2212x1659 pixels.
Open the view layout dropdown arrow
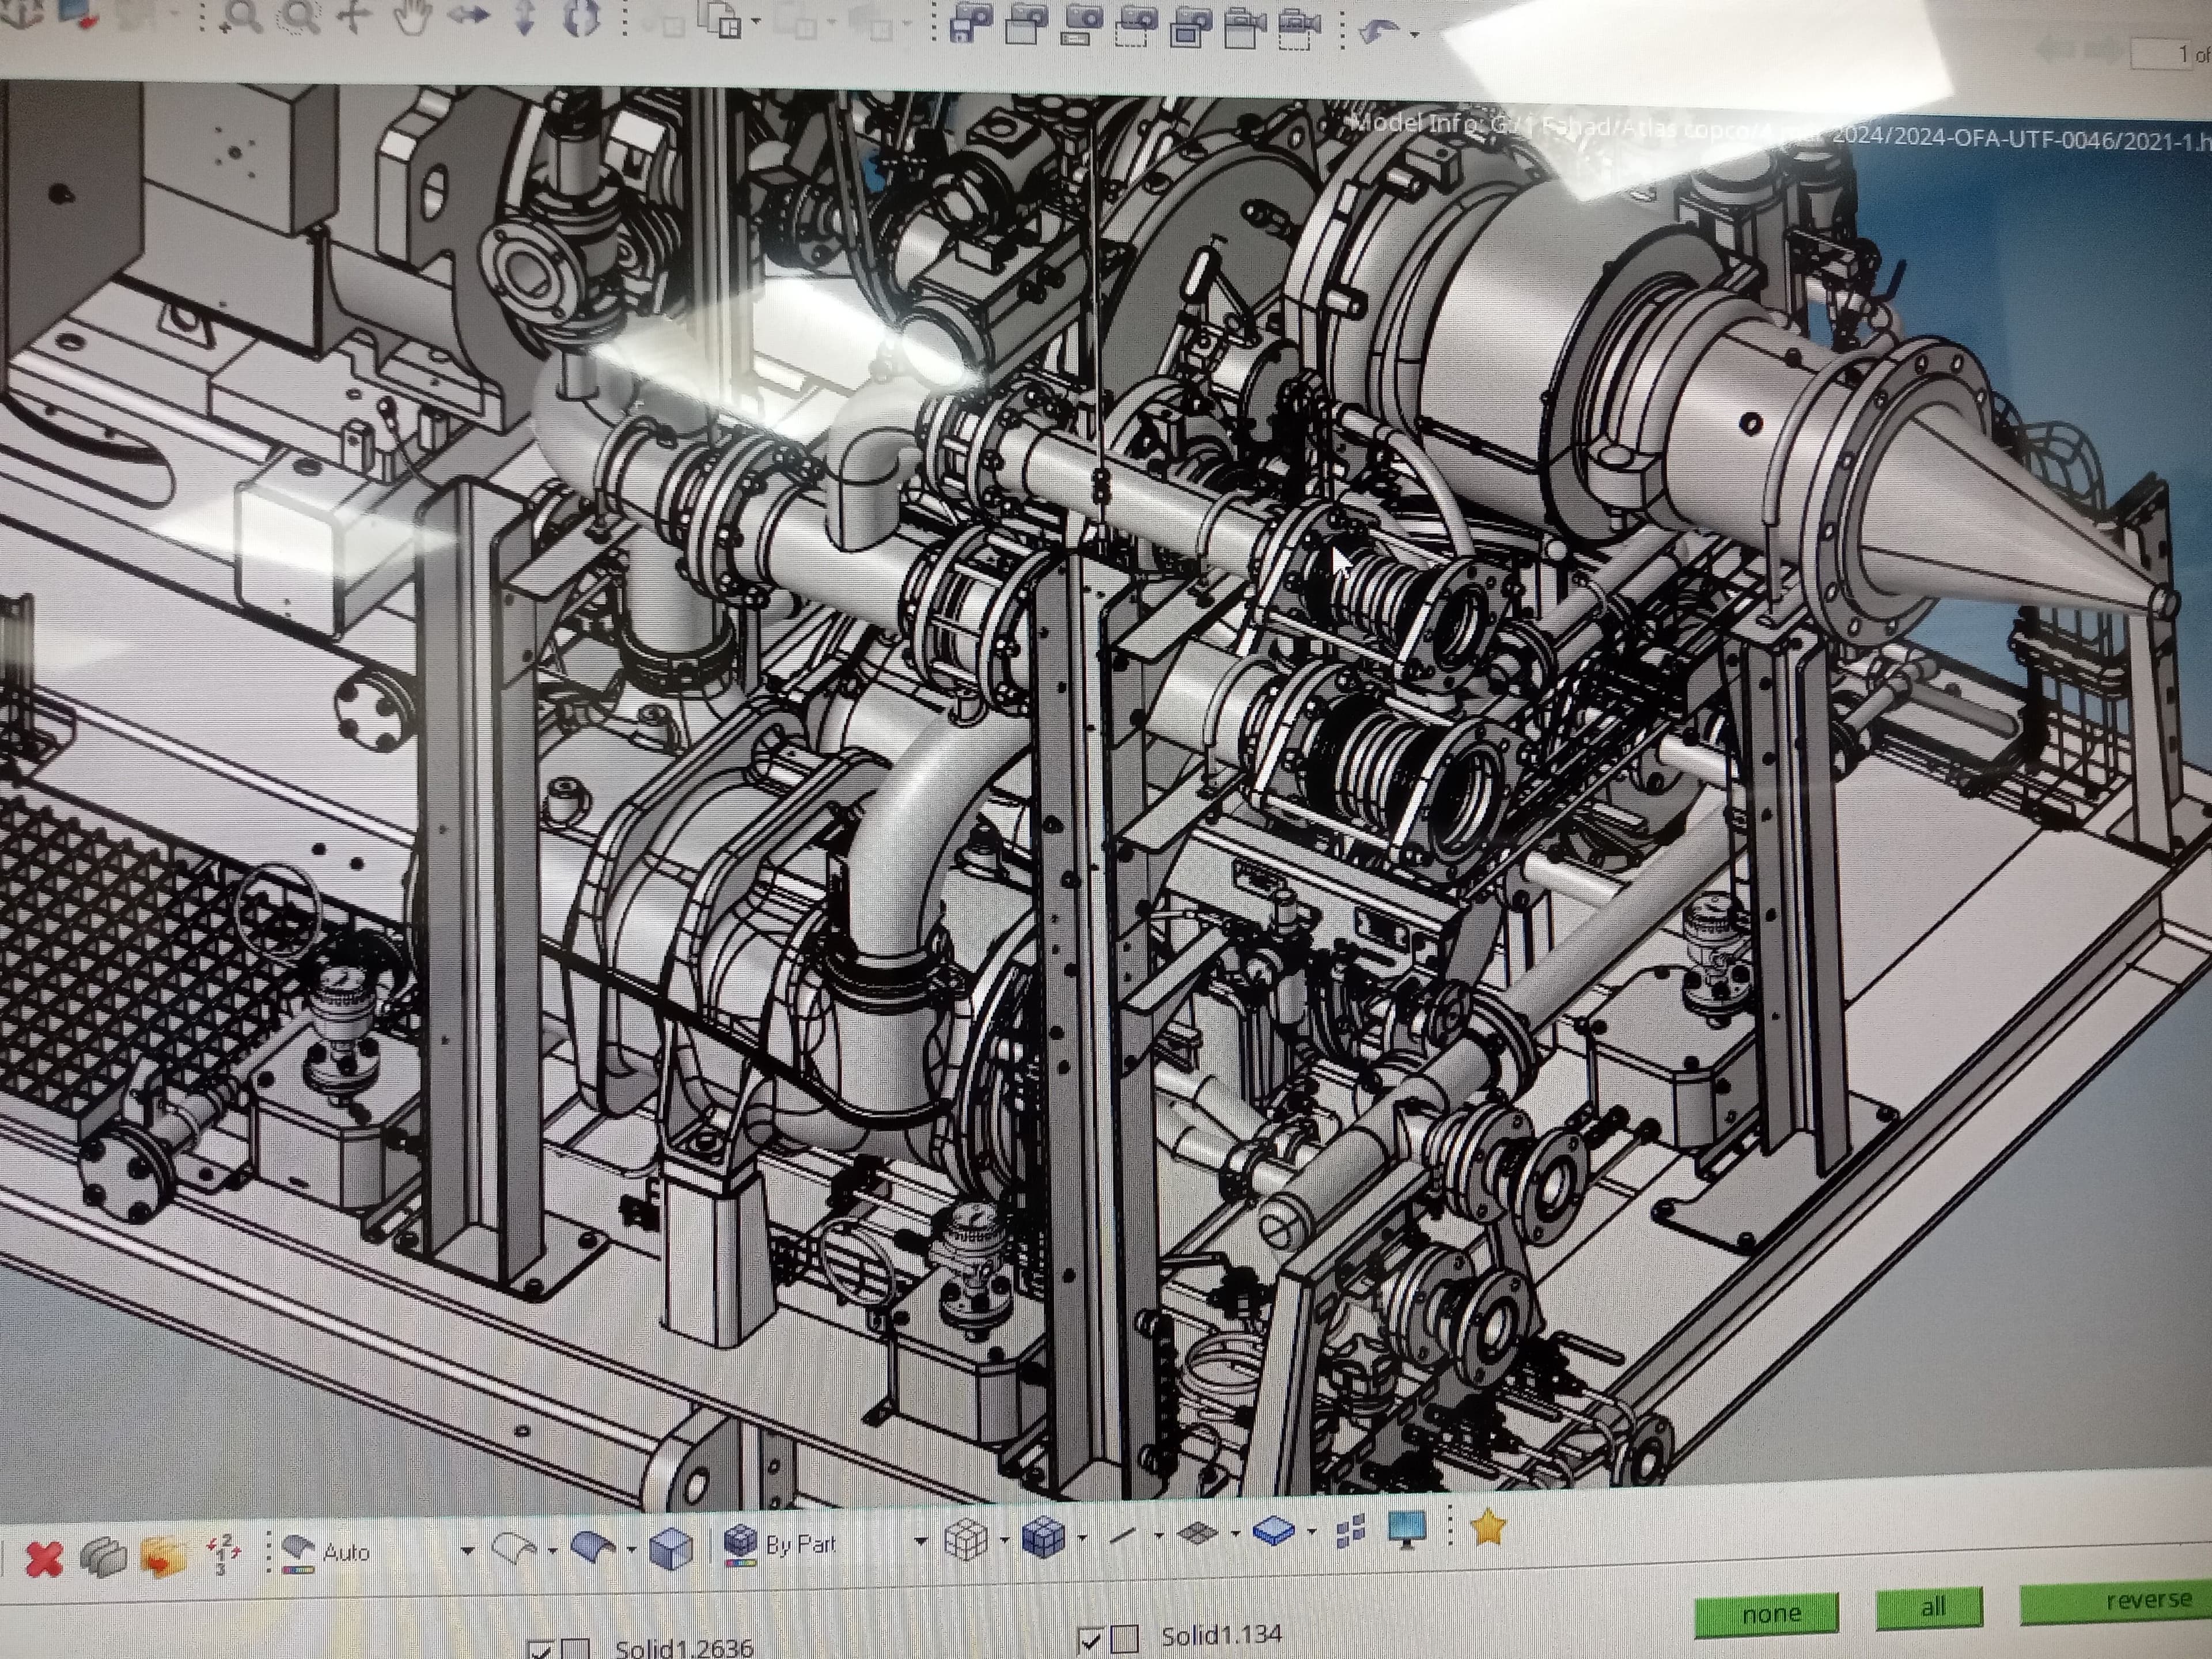click(755, 21)
